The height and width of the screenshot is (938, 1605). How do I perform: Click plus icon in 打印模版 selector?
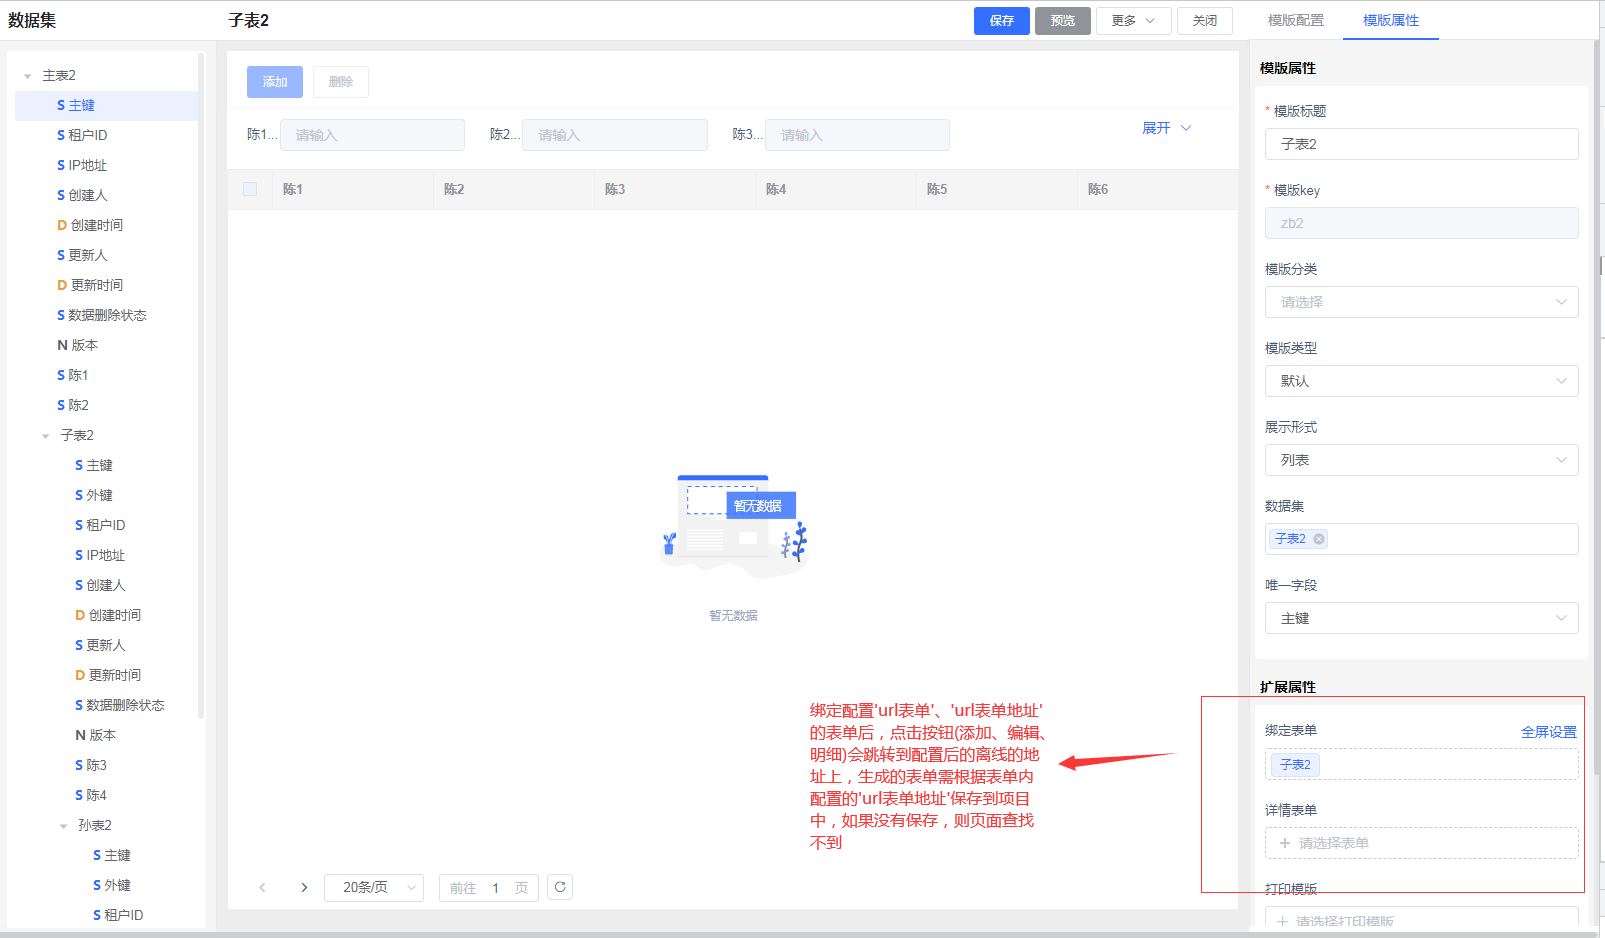1283,921
